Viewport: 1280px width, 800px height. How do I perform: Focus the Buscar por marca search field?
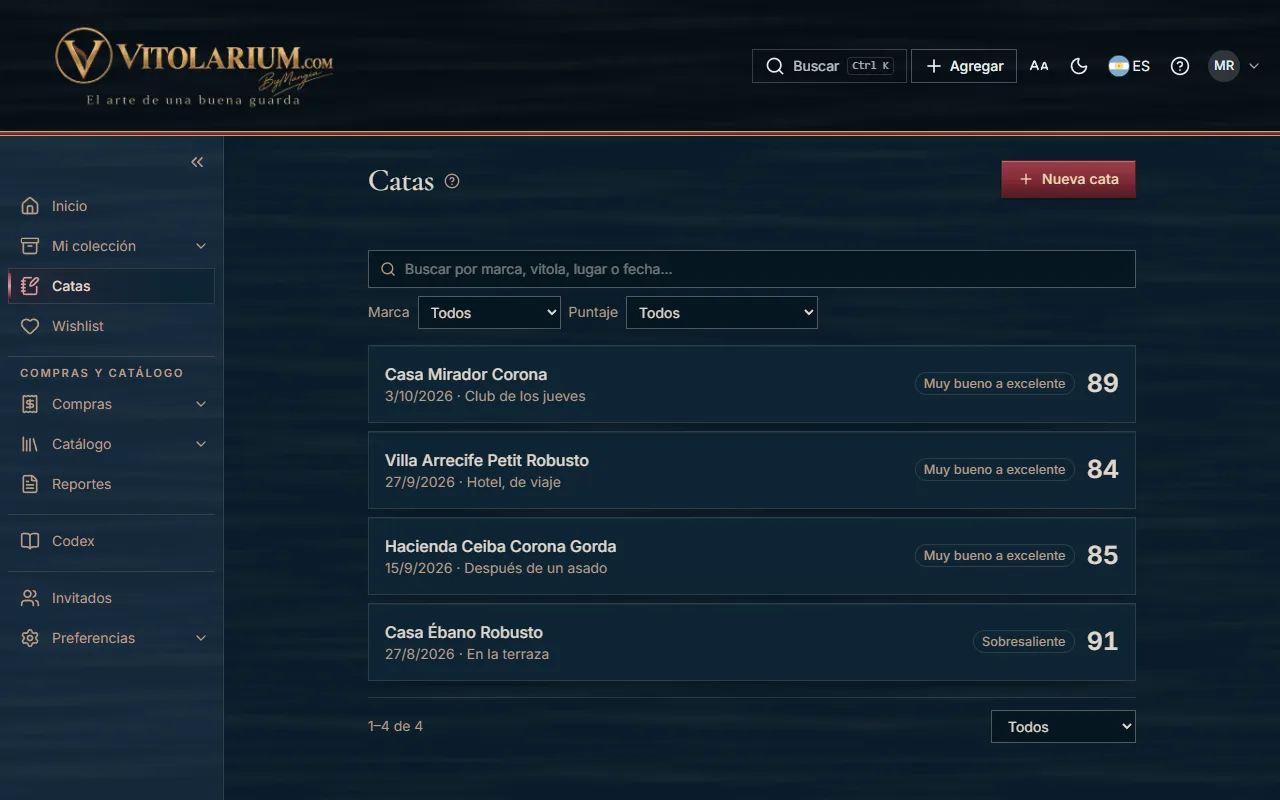pyautogui.click(x=752, y=269)
